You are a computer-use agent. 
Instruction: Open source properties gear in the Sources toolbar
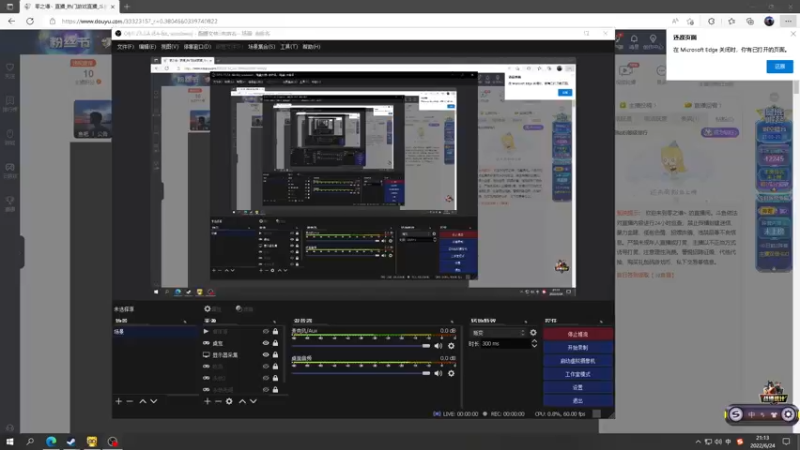[x=229, y=402]
